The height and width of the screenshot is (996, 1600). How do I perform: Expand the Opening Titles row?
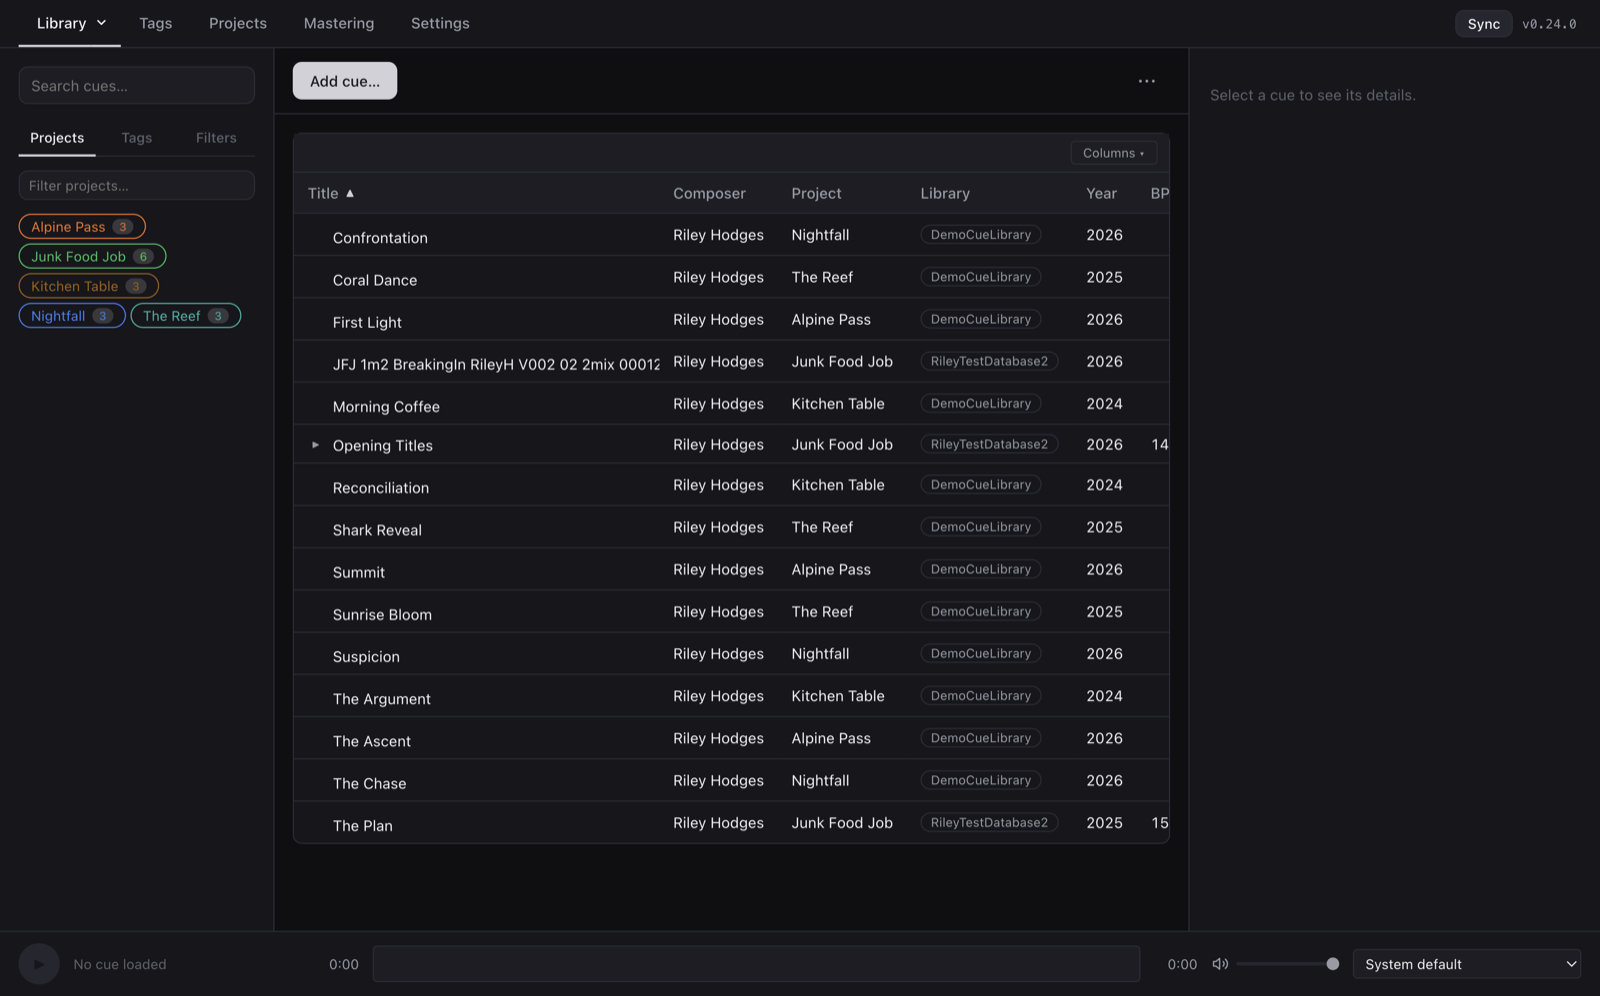(x=315, y=445)
